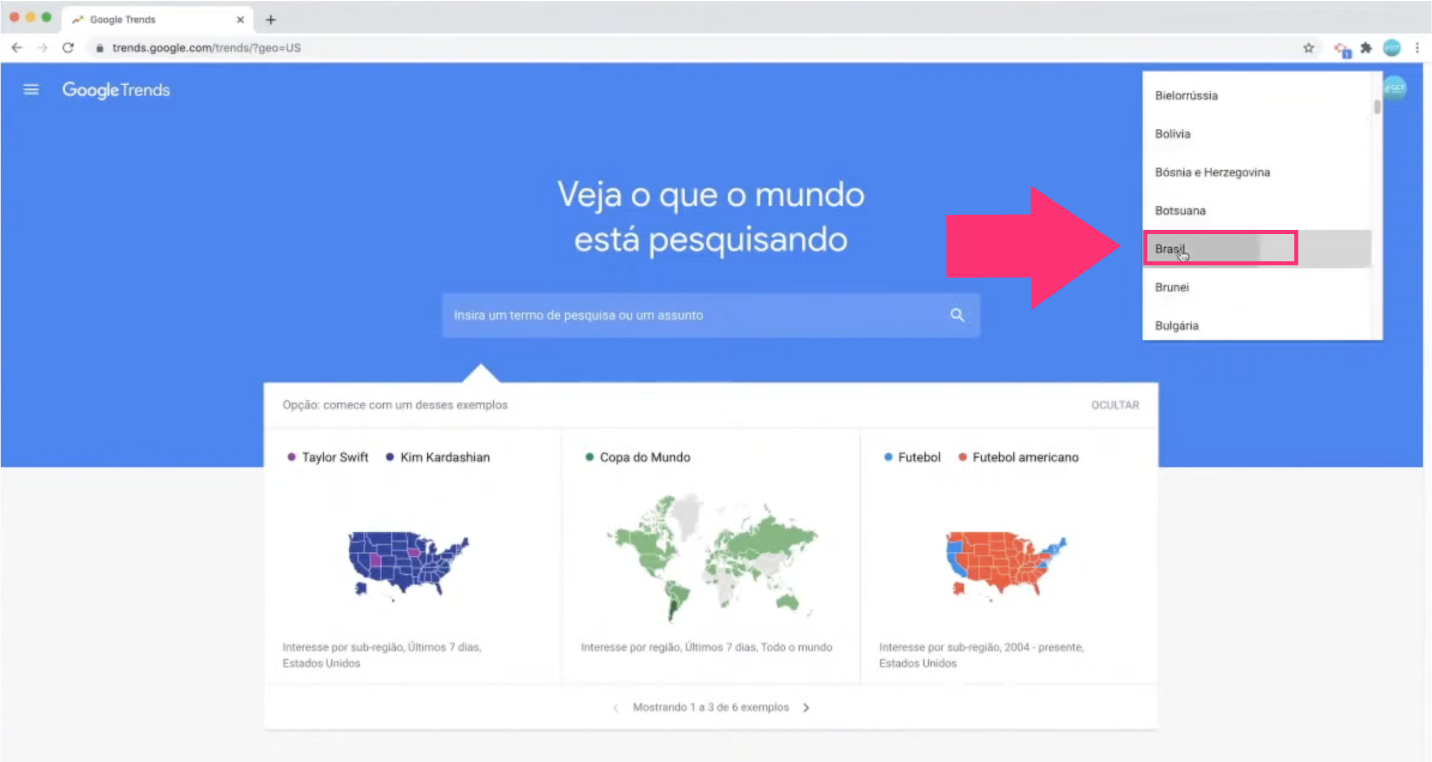Go back with browser back arrow
This screenshot has height=762, width=1432.
coord(17,47)
